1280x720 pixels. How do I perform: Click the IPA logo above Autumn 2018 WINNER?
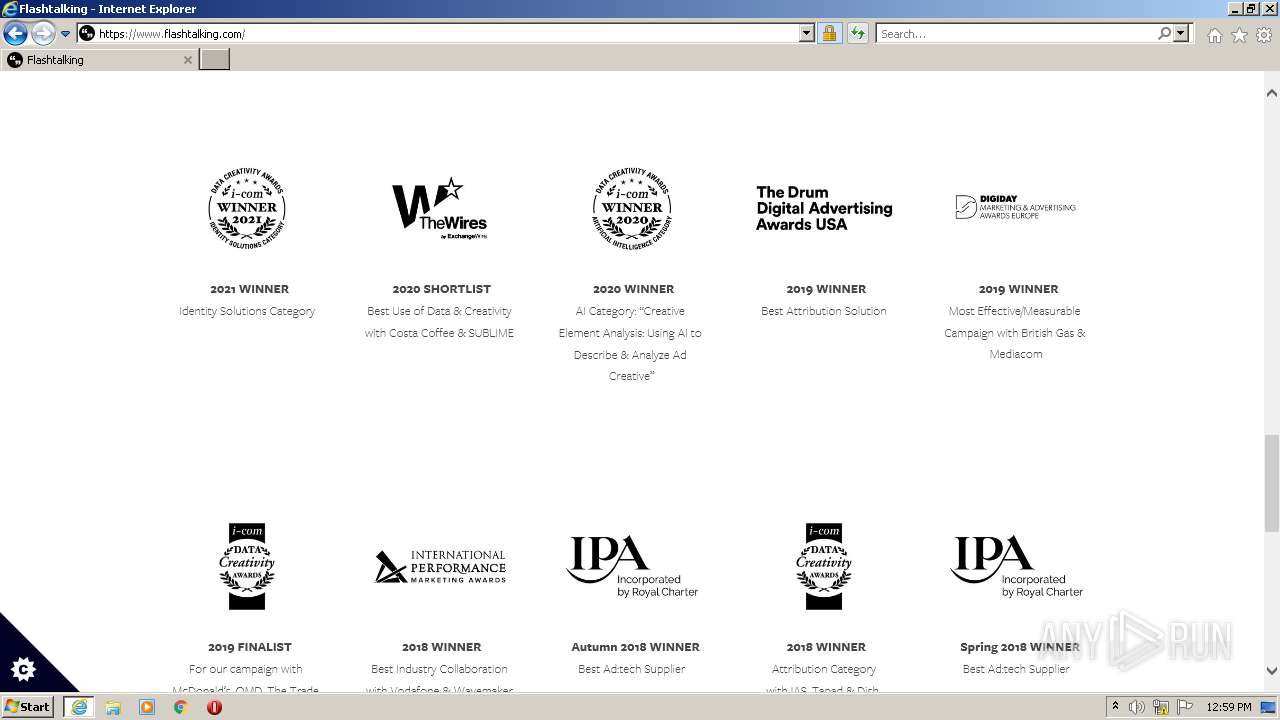(x=632, y=567)
